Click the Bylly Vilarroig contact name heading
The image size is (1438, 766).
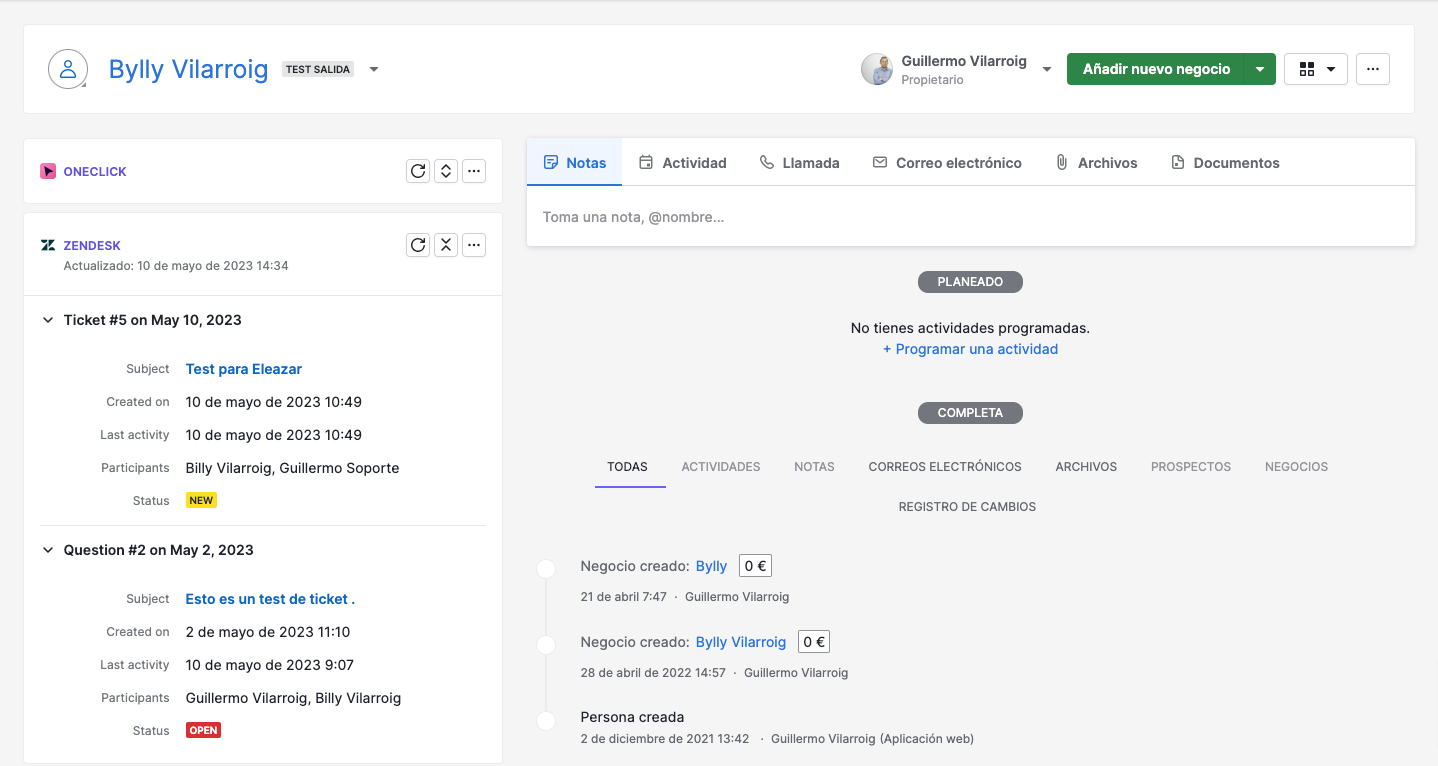point(189,69)
